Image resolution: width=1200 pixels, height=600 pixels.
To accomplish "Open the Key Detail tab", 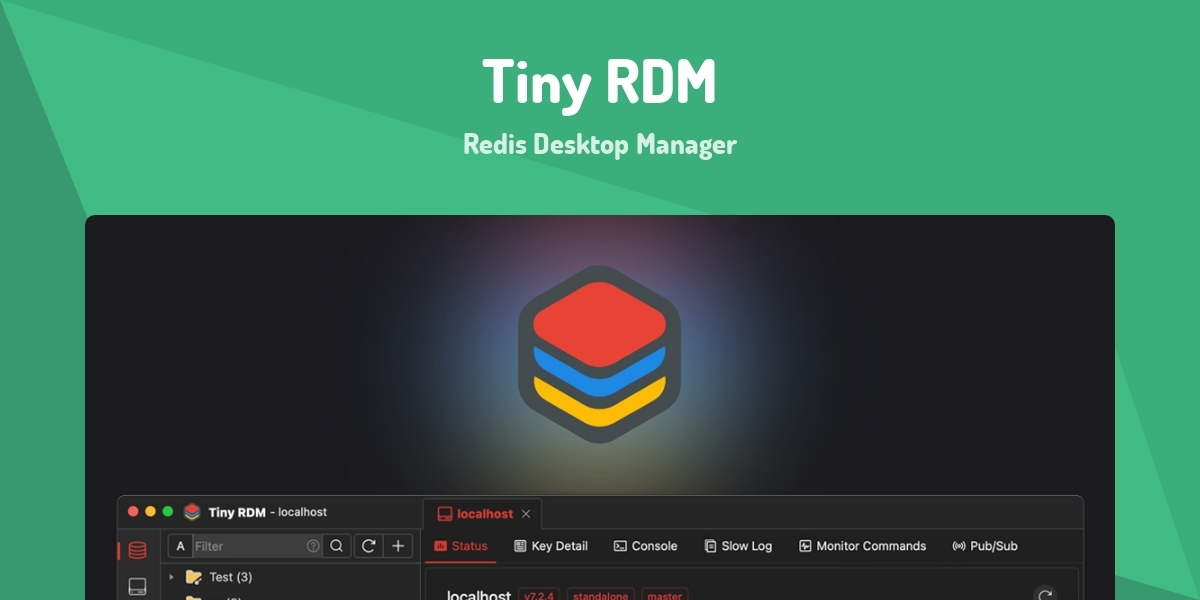I will tap(551, 546).
